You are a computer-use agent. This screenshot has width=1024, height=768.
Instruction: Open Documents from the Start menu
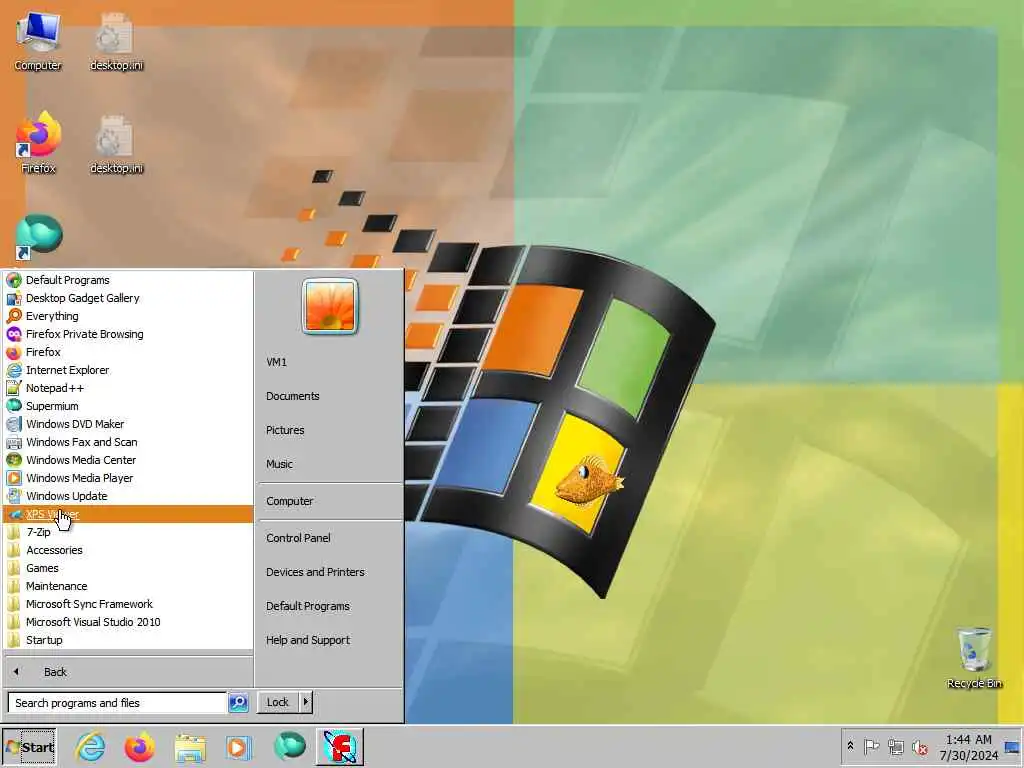328,396
